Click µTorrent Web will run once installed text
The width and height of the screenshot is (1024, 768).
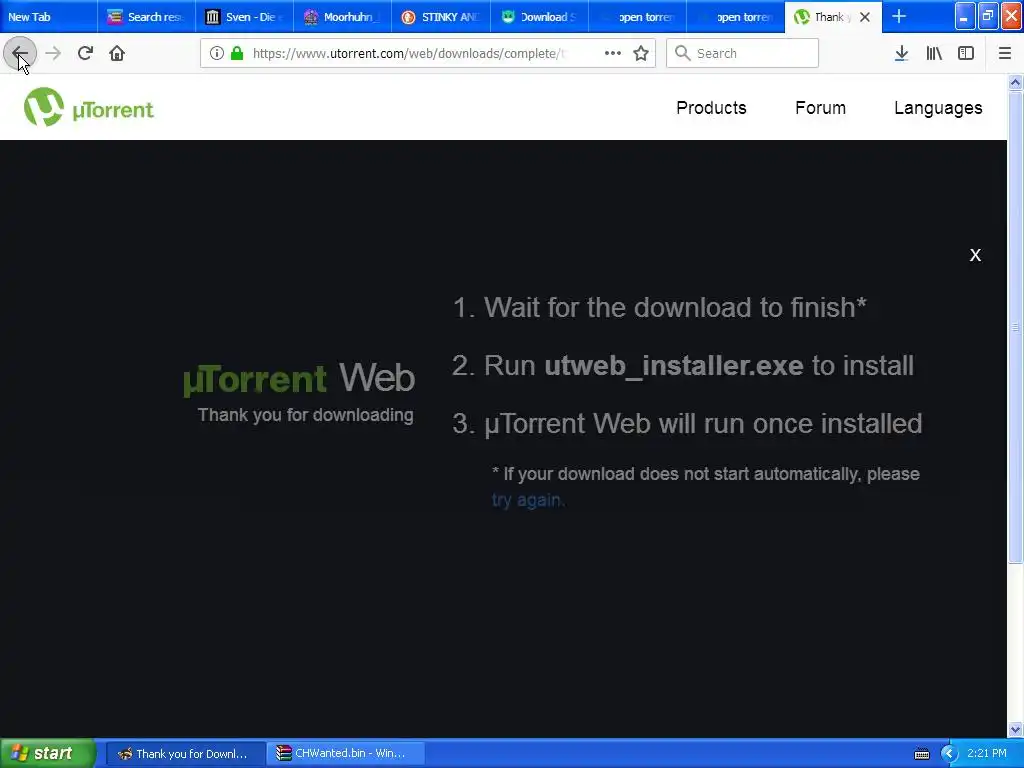703,424
